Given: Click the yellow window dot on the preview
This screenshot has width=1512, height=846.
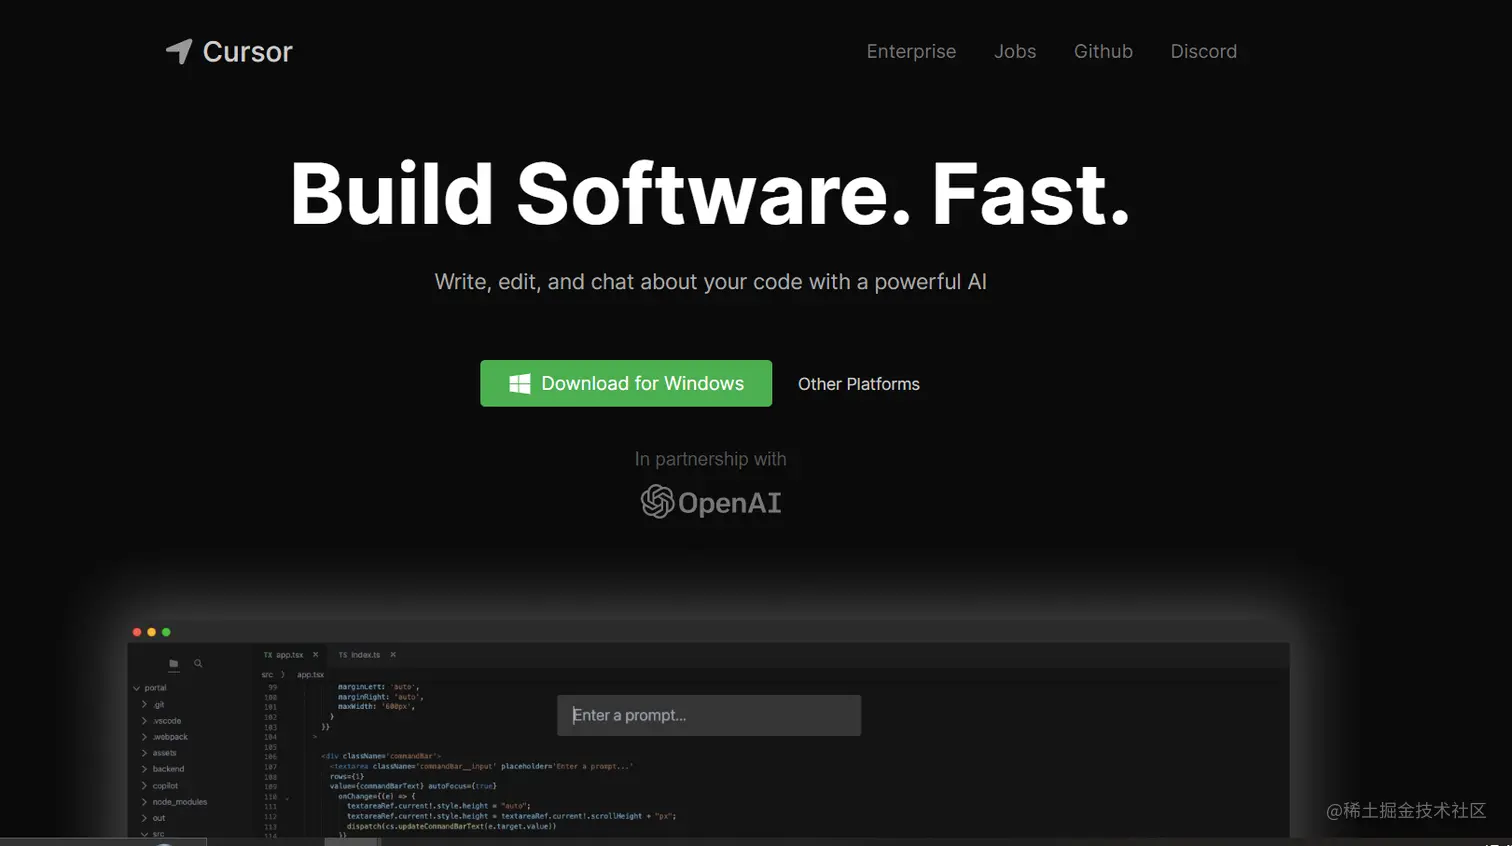Looking at the screenshot, I should click(151, 632).
